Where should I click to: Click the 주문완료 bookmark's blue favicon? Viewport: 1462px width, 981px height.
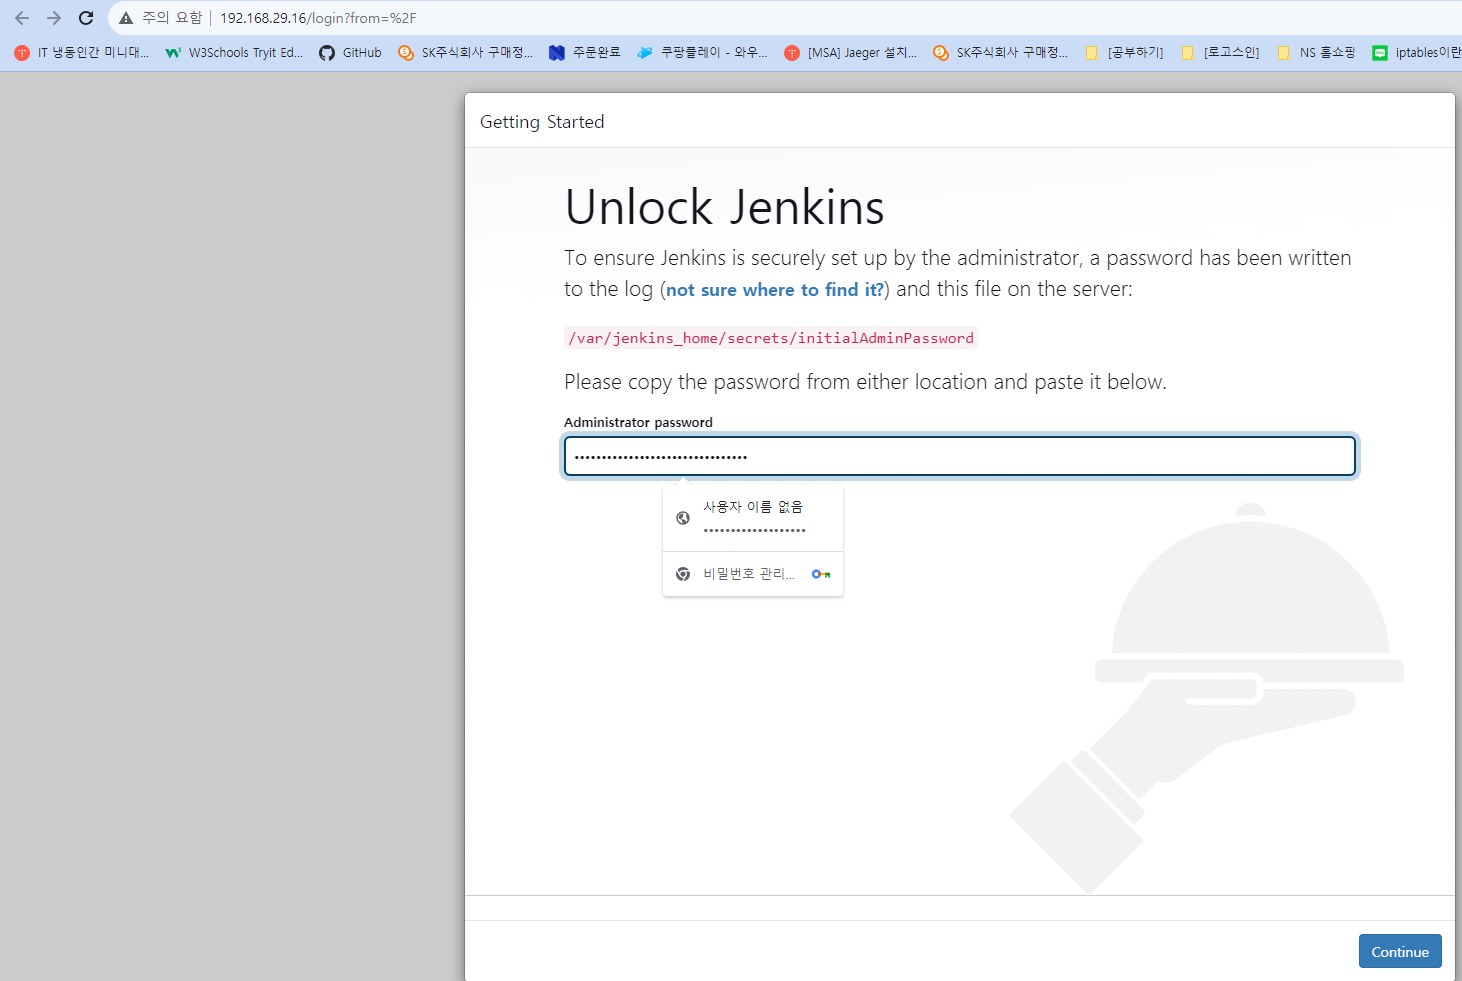(557, 53)
